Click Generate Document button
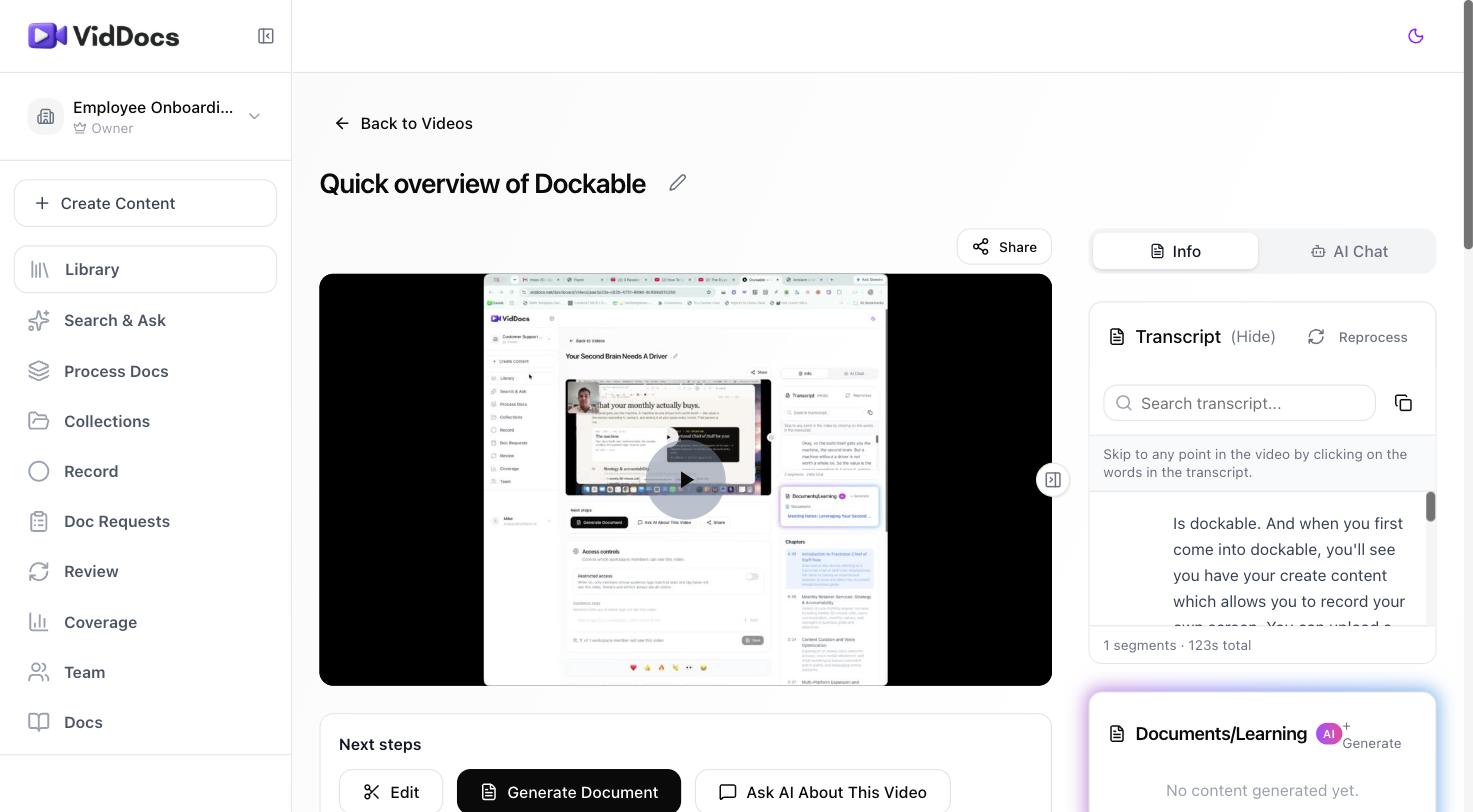Screen dimensions: 1473x812 [569, 792]
